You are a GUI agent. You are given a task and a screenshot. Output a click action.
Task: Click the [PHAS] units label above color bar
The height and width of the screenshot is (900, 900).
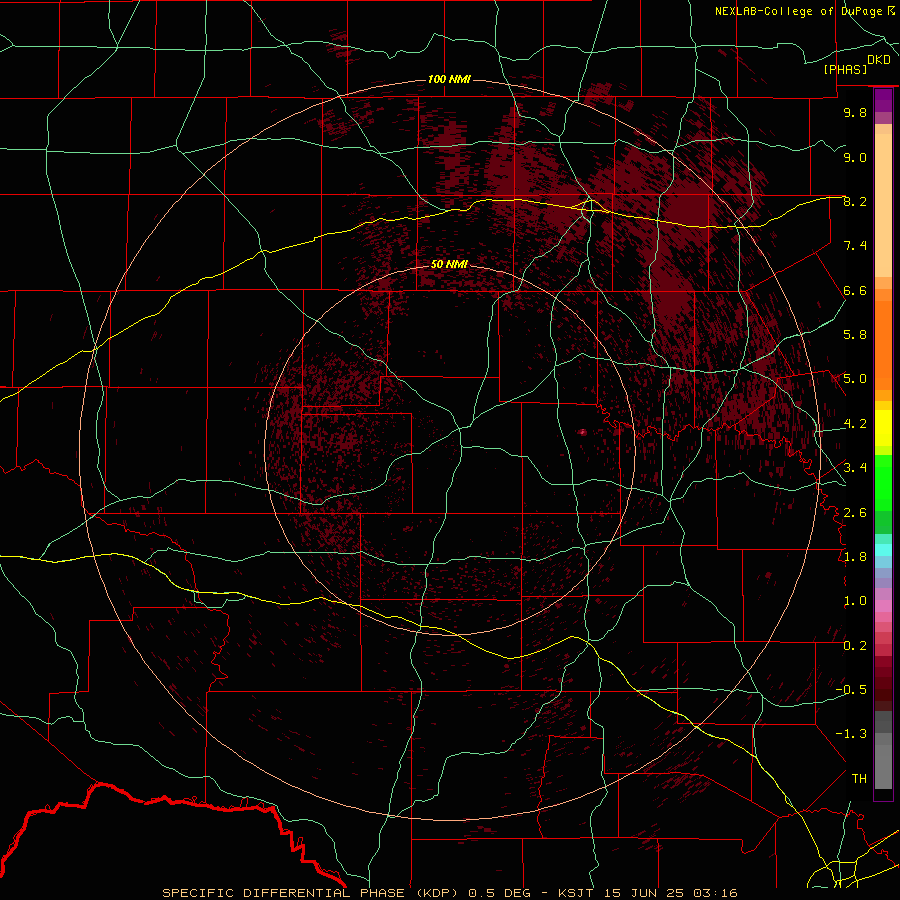click(x=845, y=69)
